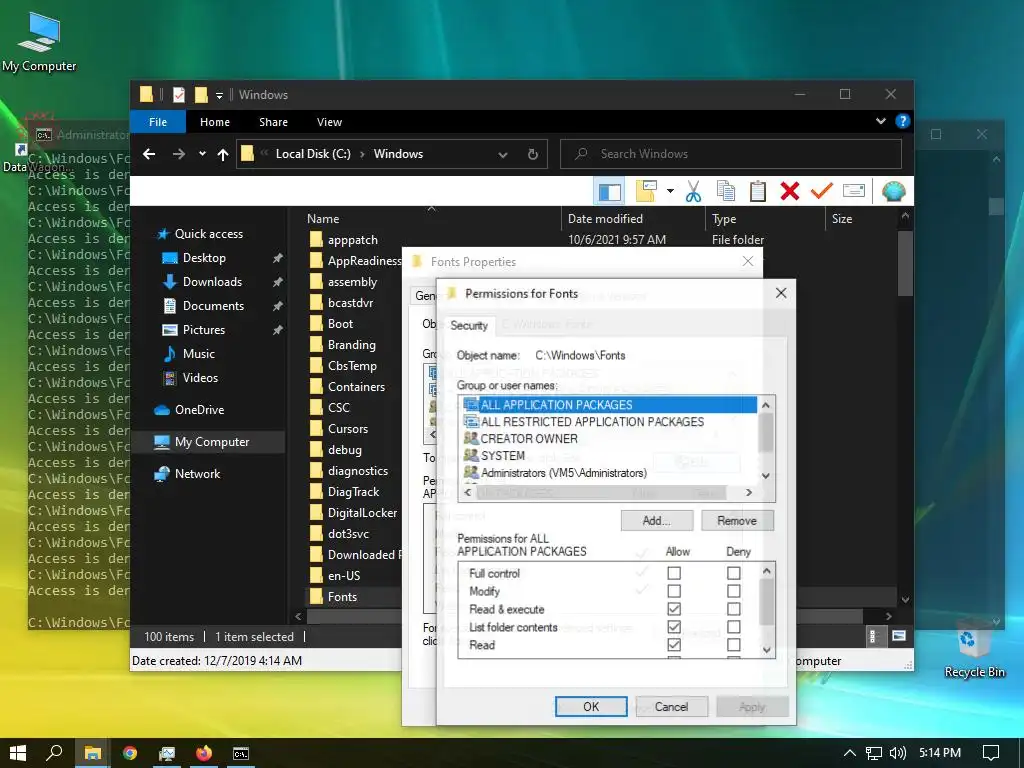Open the address bar history dropdown
The image size is (1024, 768).
(503, 155)
